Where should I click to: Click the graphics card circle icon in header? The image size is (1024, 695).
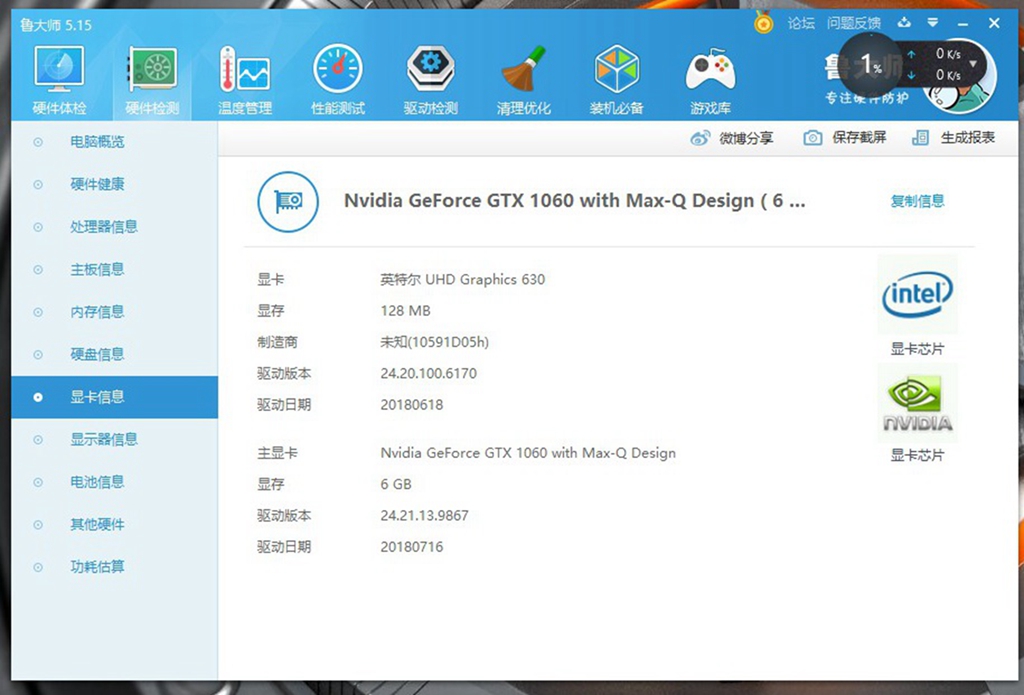[x=288, y=202]
